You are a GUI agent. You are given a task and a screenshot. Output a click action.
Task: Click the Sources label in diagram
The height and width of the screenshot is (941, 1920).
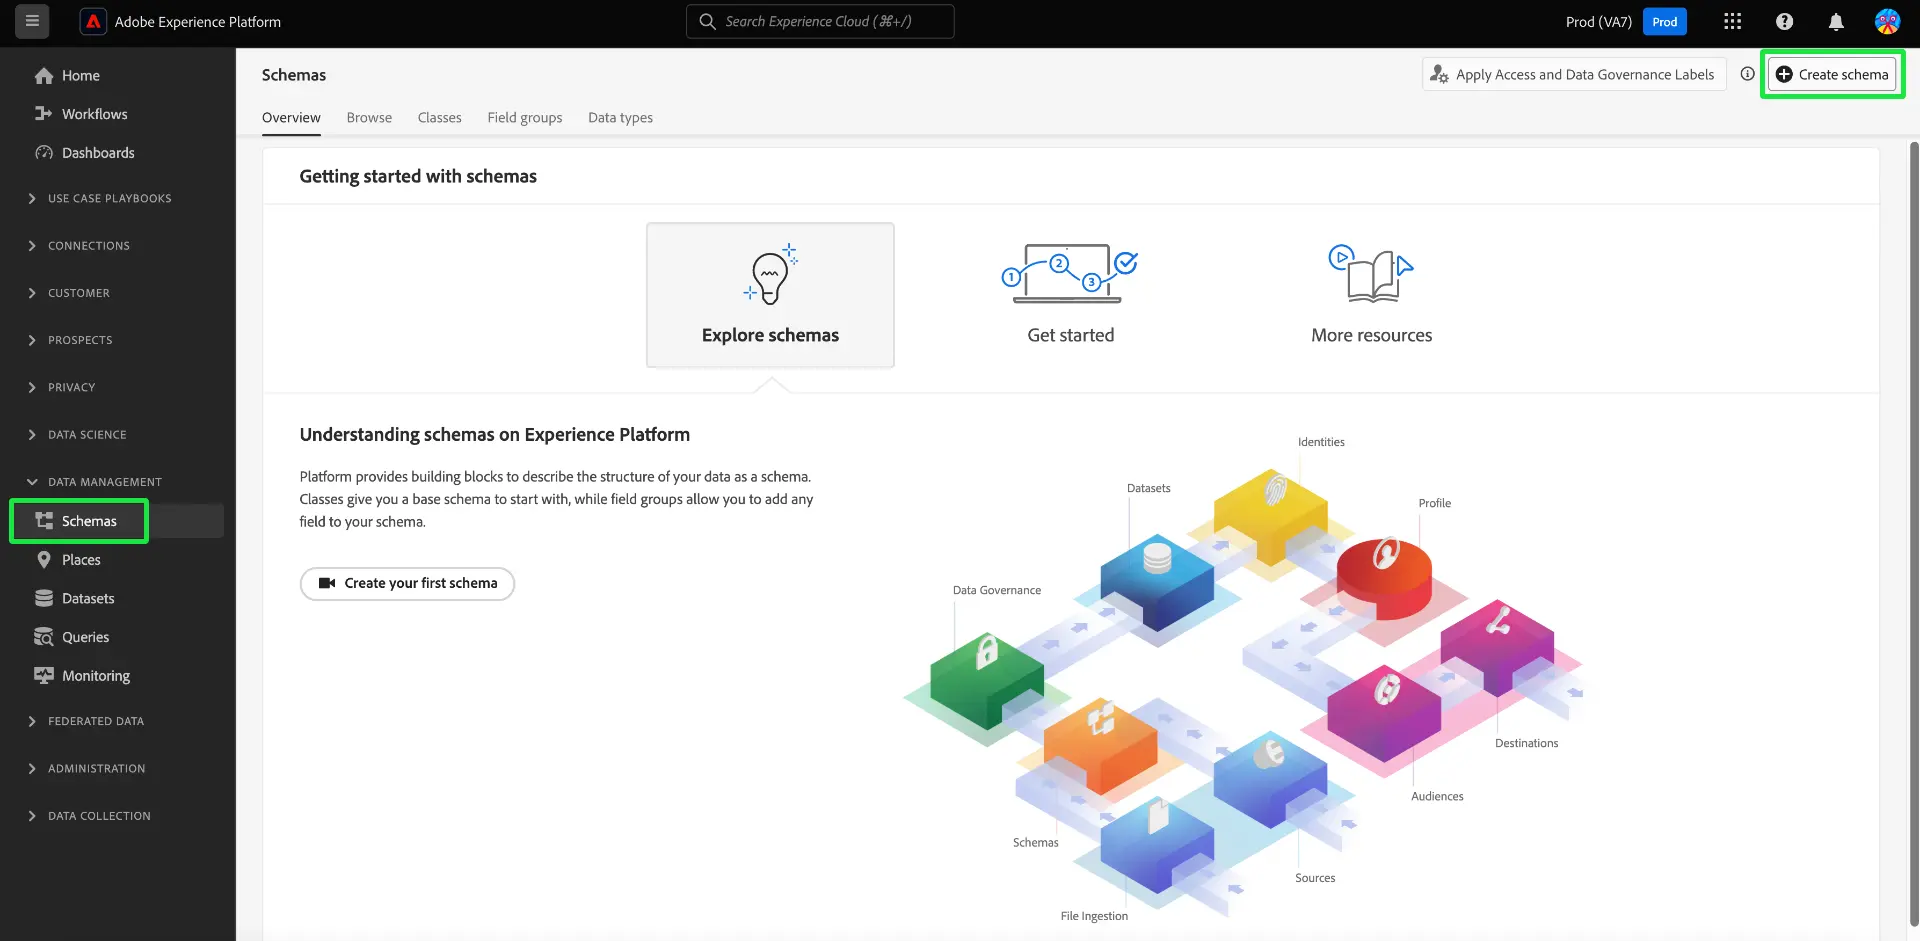(1315, 879)
